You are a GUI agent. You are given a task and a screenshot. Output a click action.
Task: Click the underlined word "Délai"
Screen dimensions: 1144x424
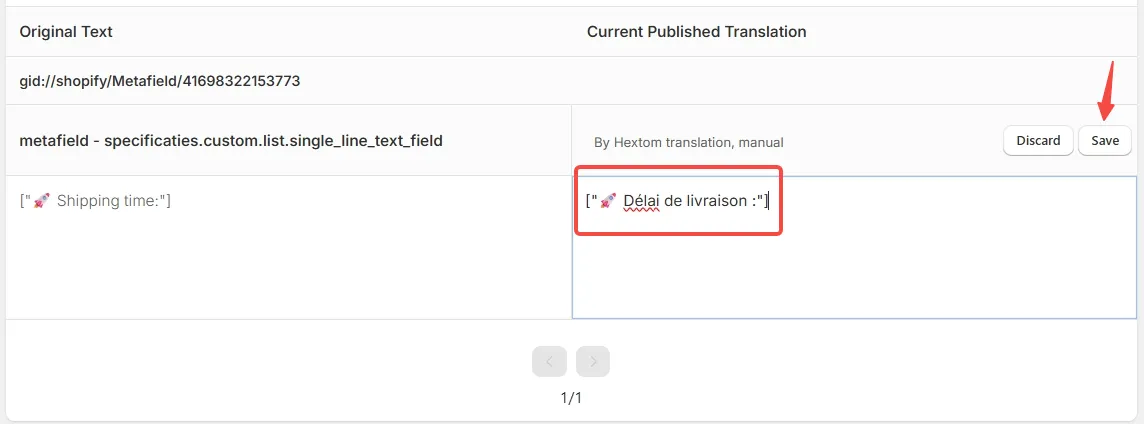pyautogui.click(x=642, y=201)
